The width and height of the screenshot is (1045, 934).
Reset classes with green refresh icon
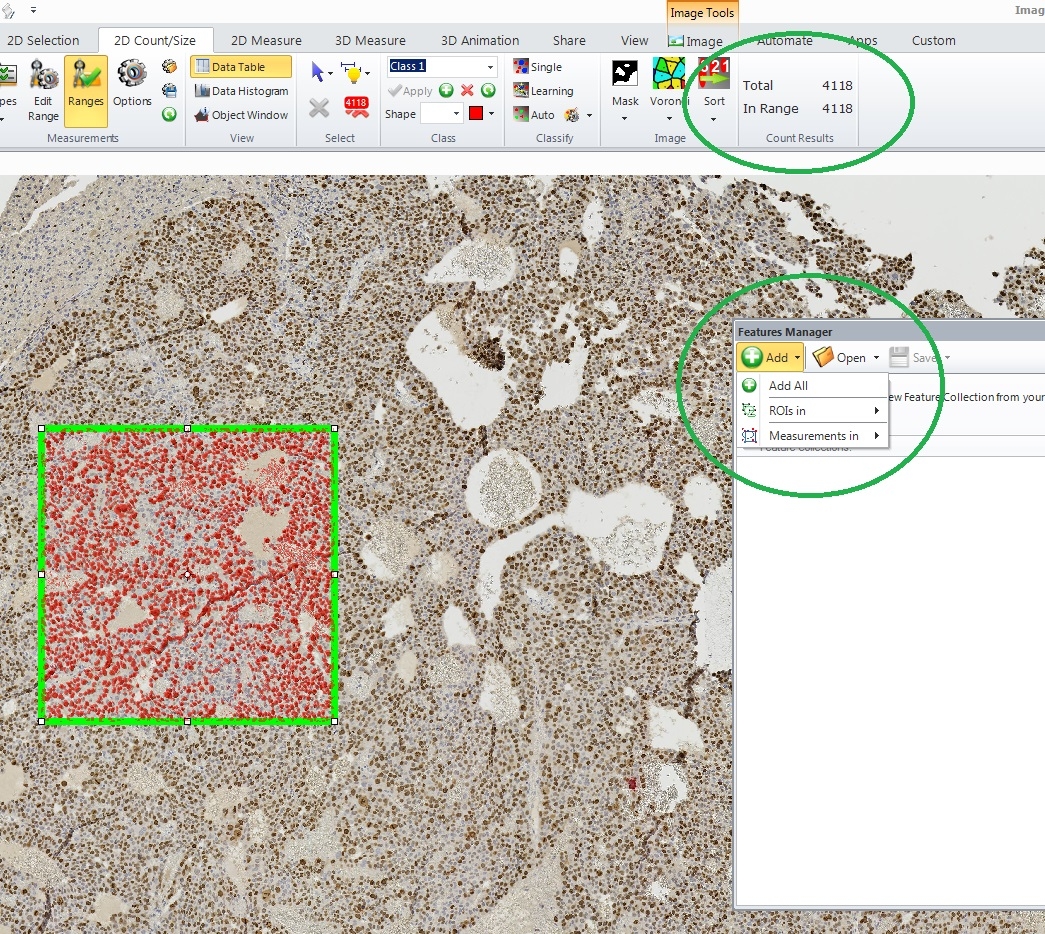489,91
